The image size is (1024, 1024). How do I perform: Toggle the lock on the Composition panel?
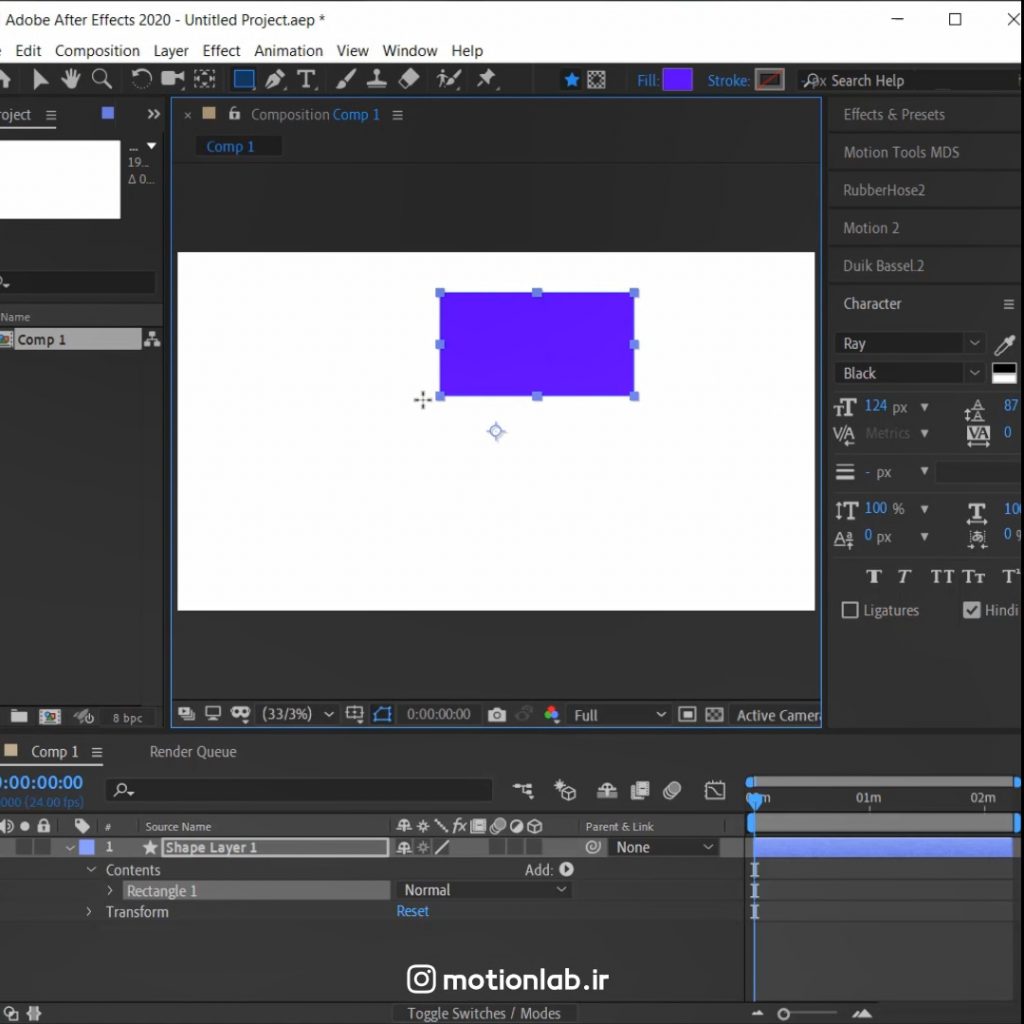point(234,114)
